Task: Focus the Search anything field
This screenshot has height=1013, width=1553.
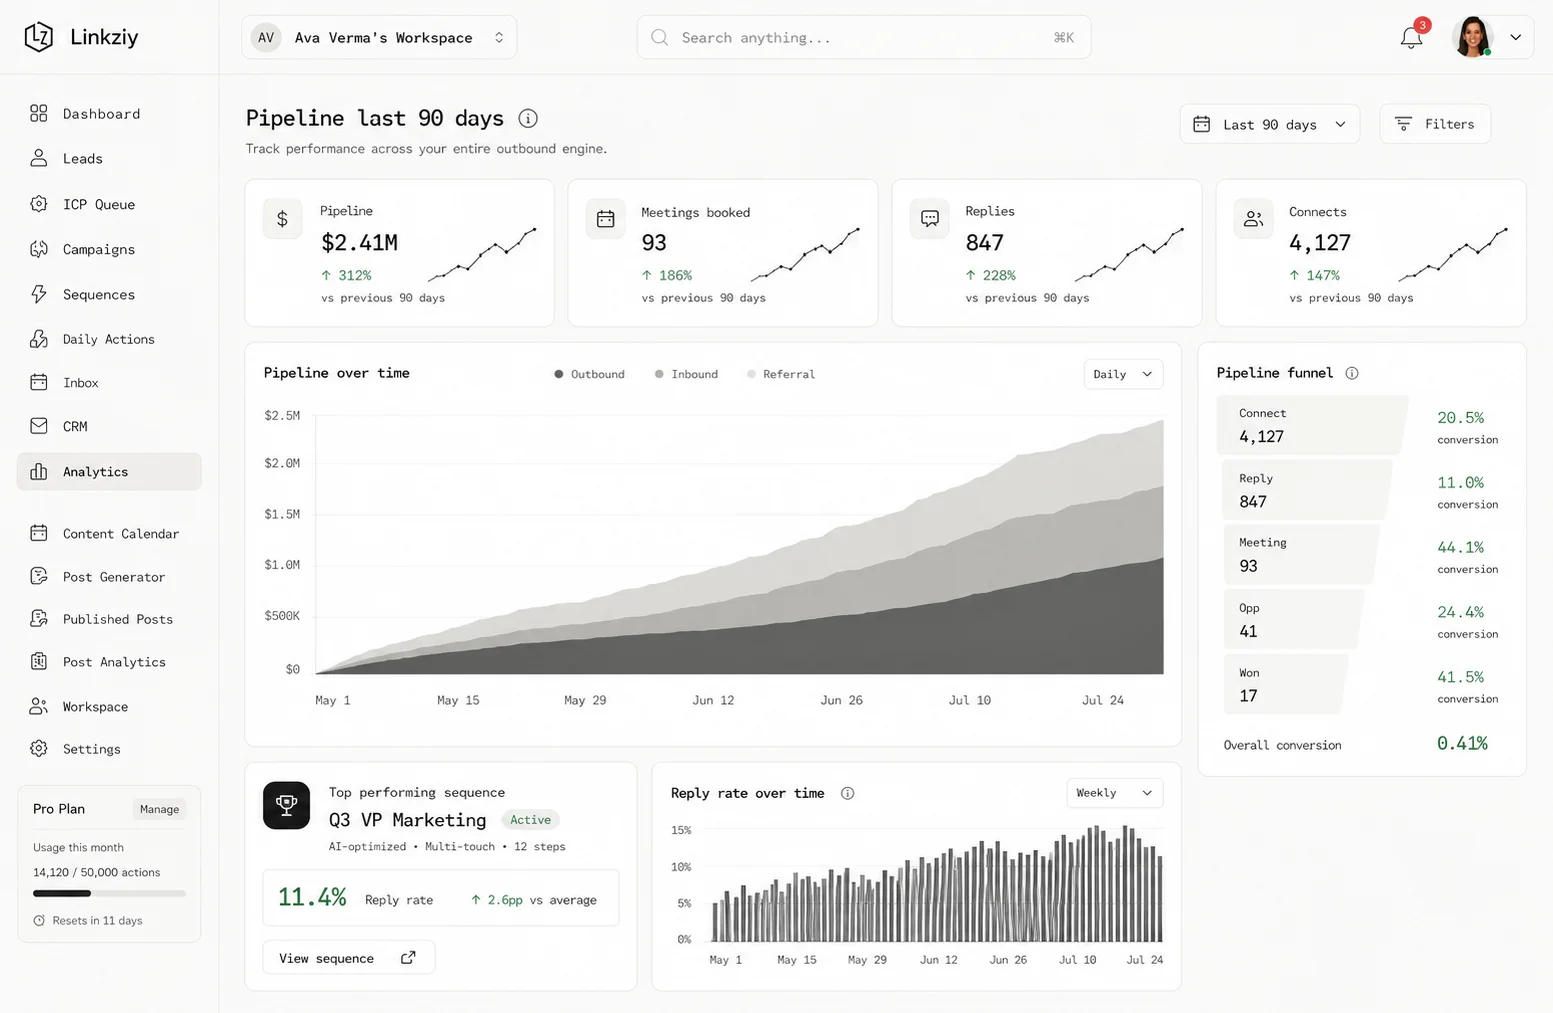Action: 864,38
